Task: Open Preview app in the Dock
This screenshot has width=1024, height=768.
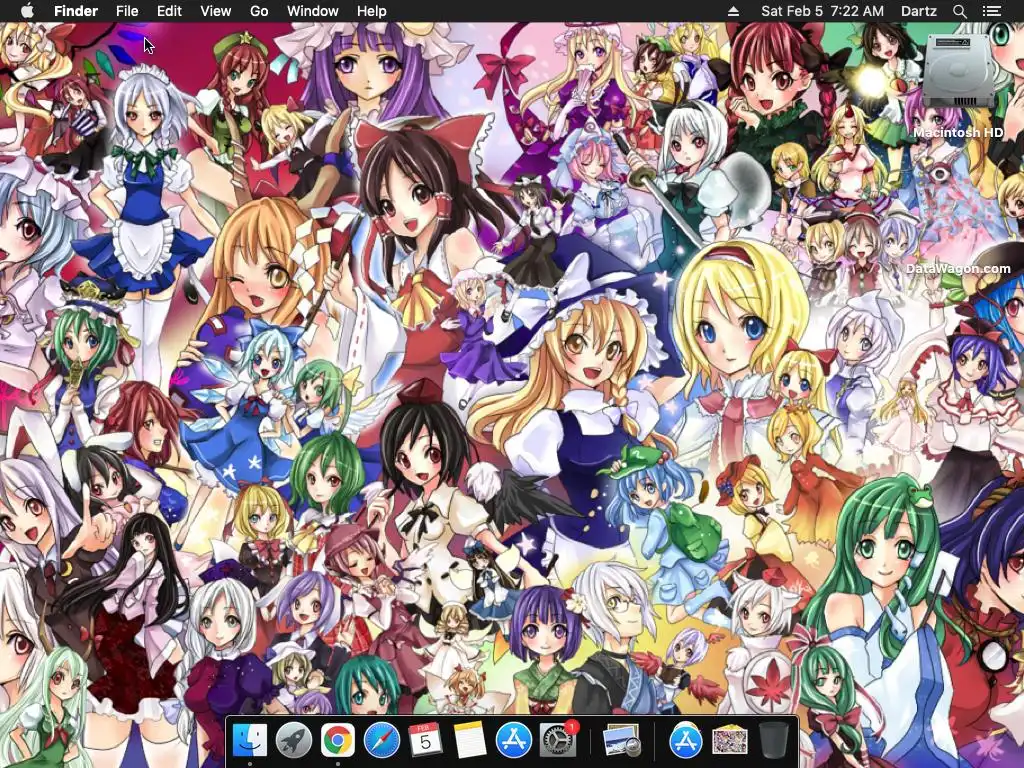Action: pos(621,742)
